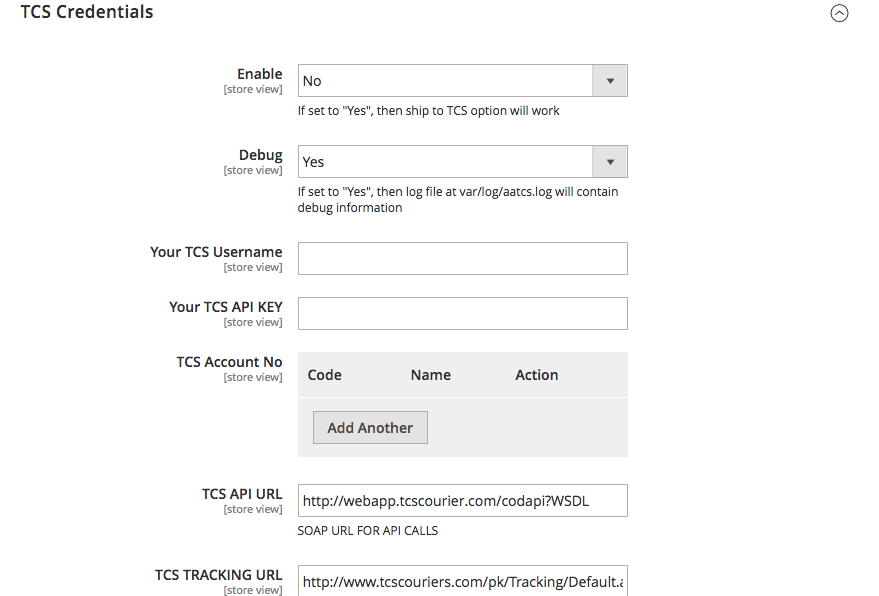
Task: Click into the TCS TRACKING URL field
Action: coord(462,581)
